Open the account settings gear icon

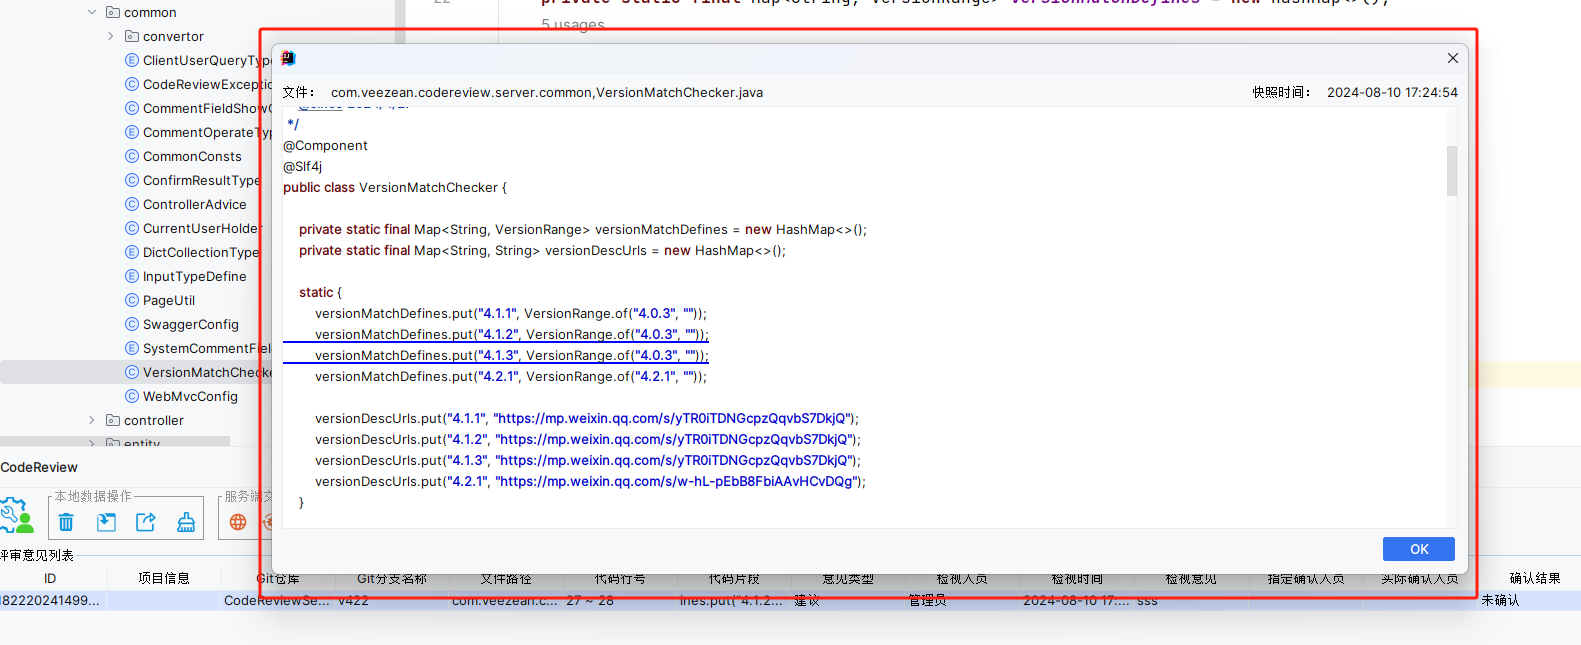[x=17, y=516]
